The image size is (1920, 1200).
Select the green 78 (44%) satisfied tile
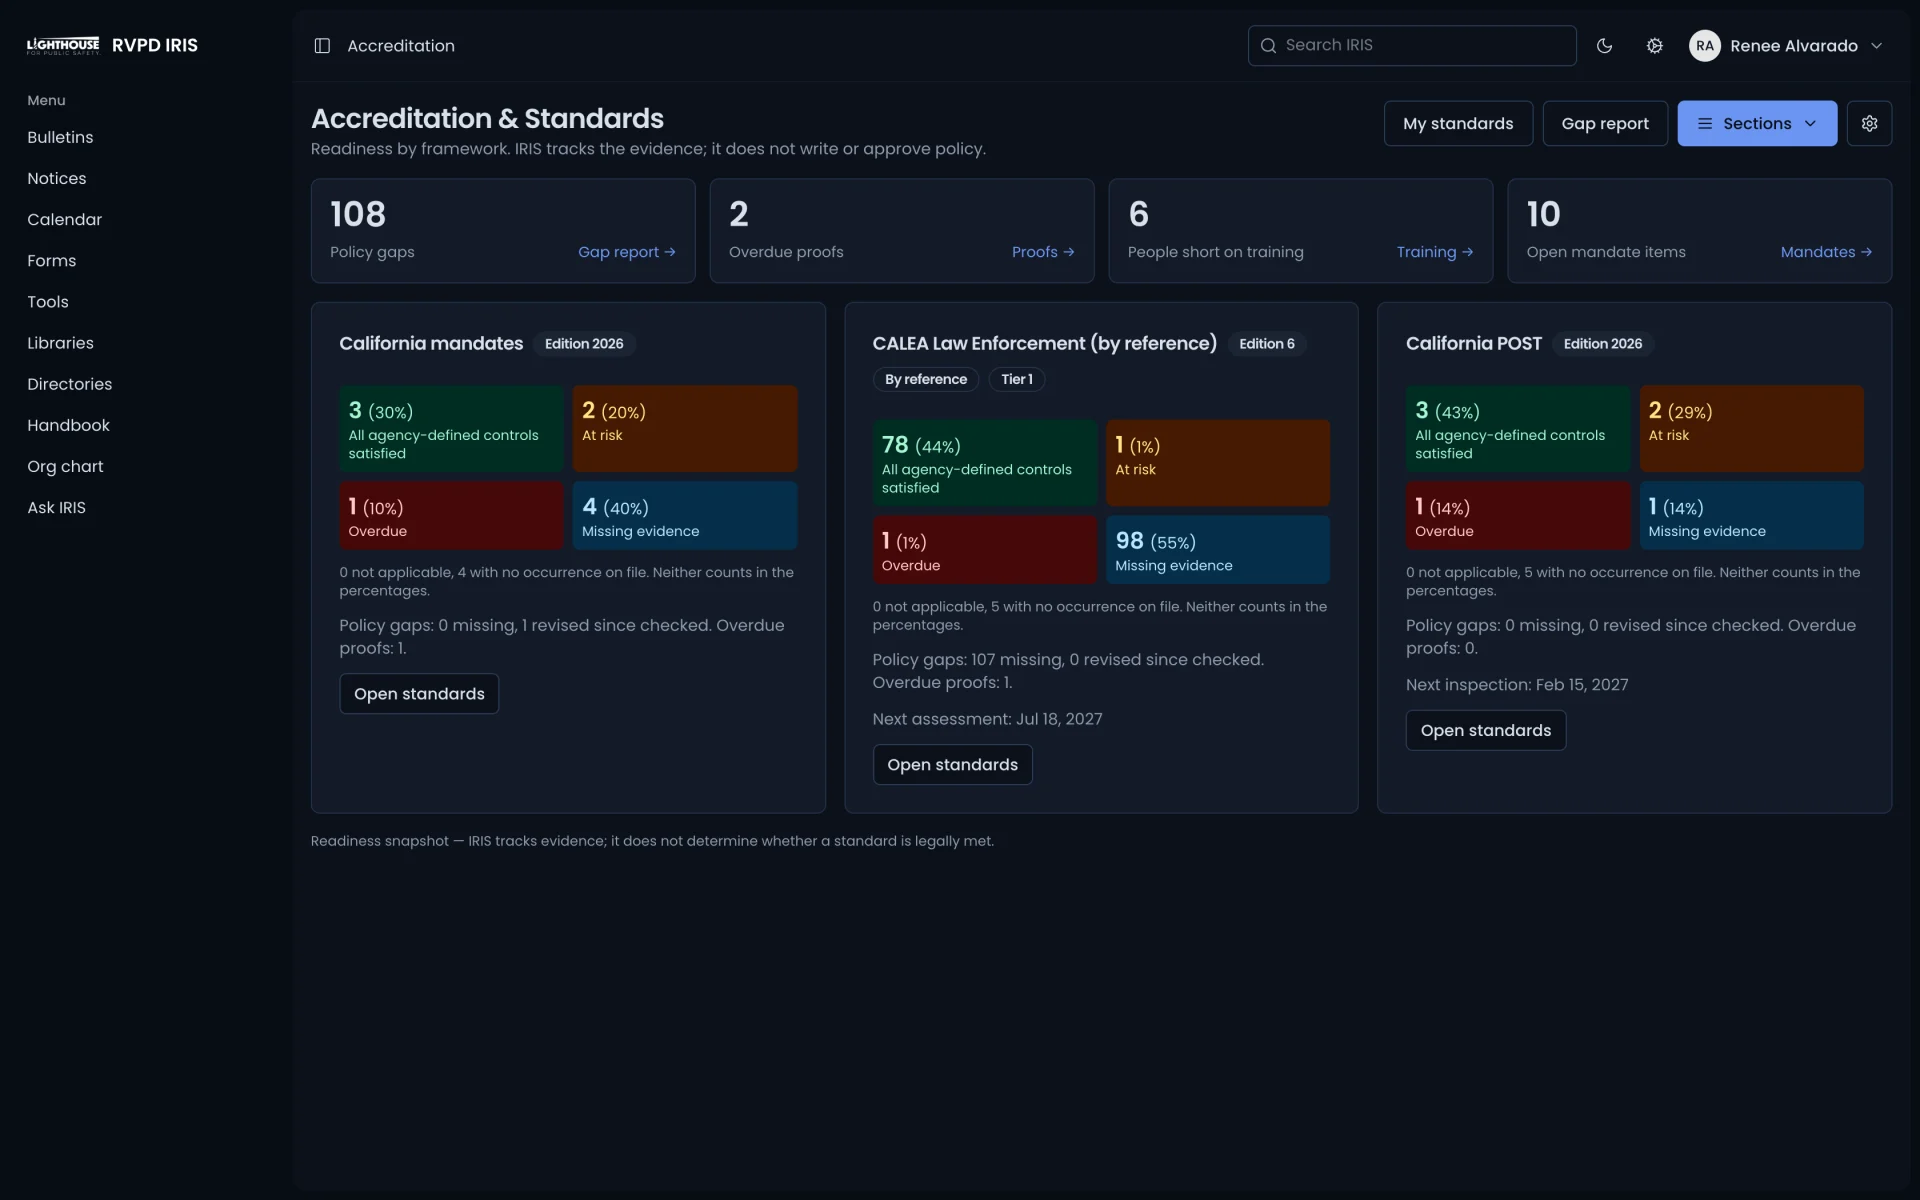pos(985,463)
